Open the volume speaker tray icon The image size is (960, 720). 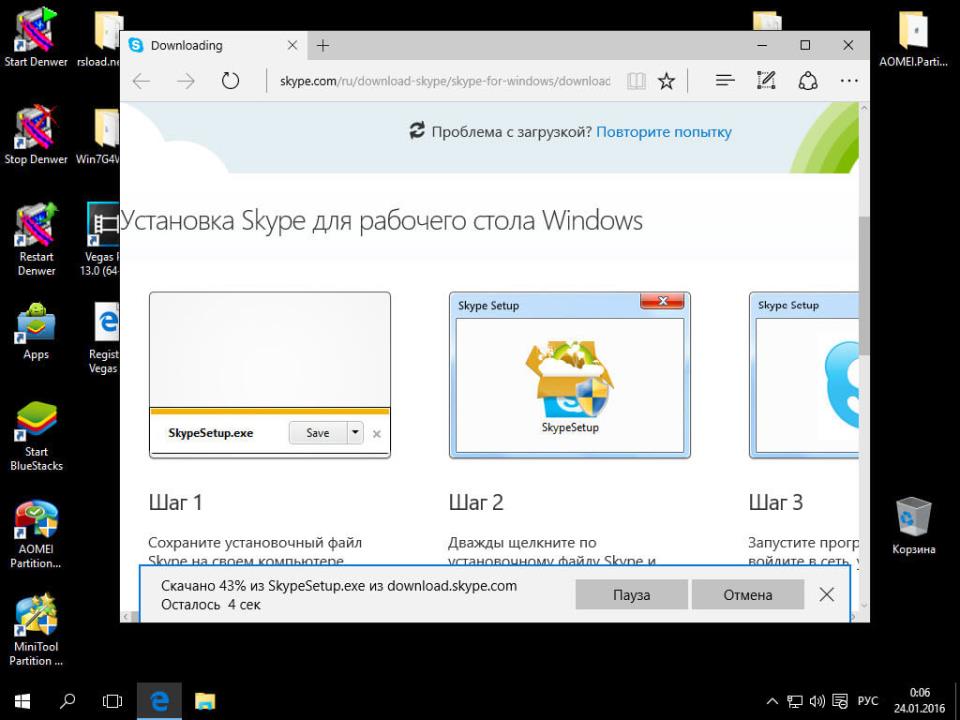(x=817, y=702)
